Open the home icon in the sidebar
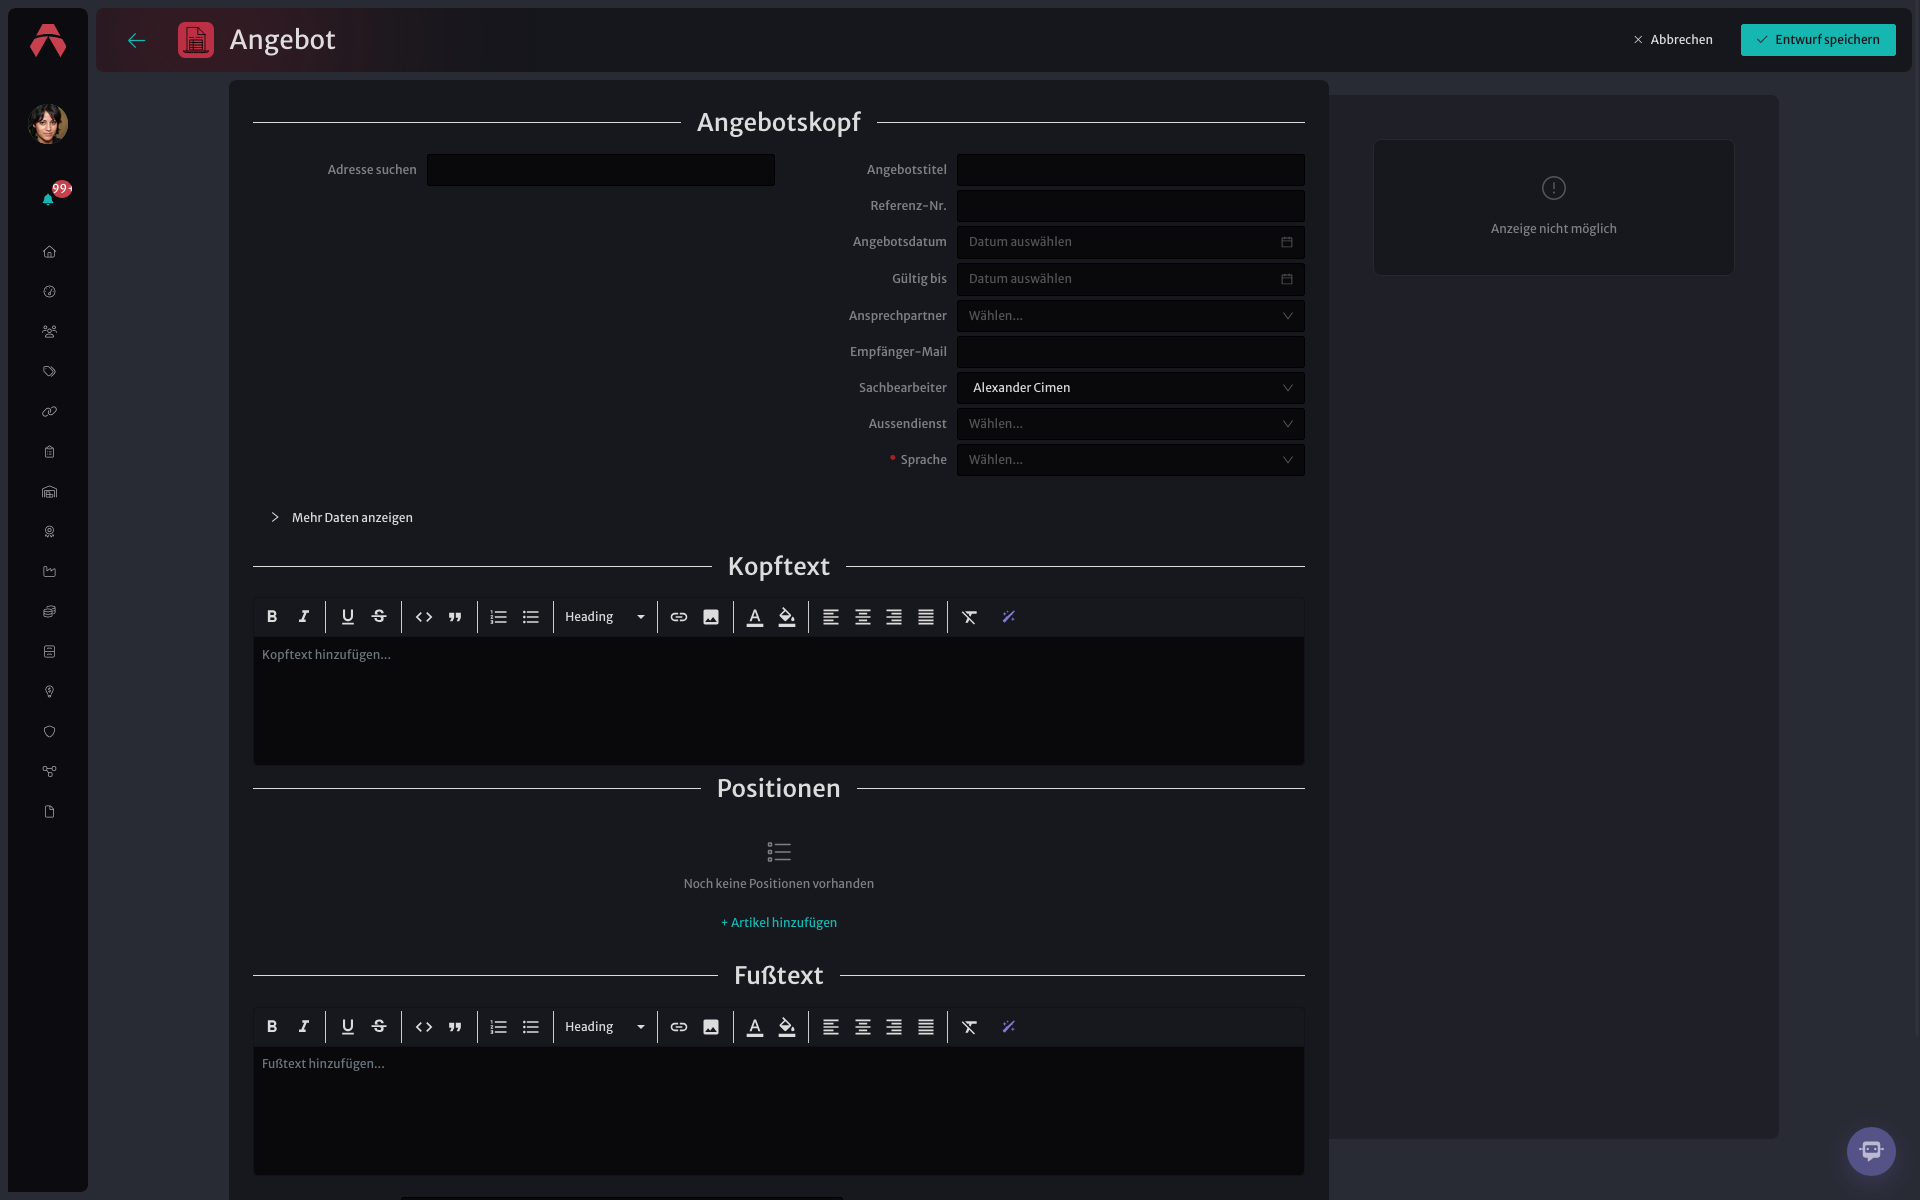Image resolution: width=1920 pixels, height=1200 pixels. coord(49,252)
